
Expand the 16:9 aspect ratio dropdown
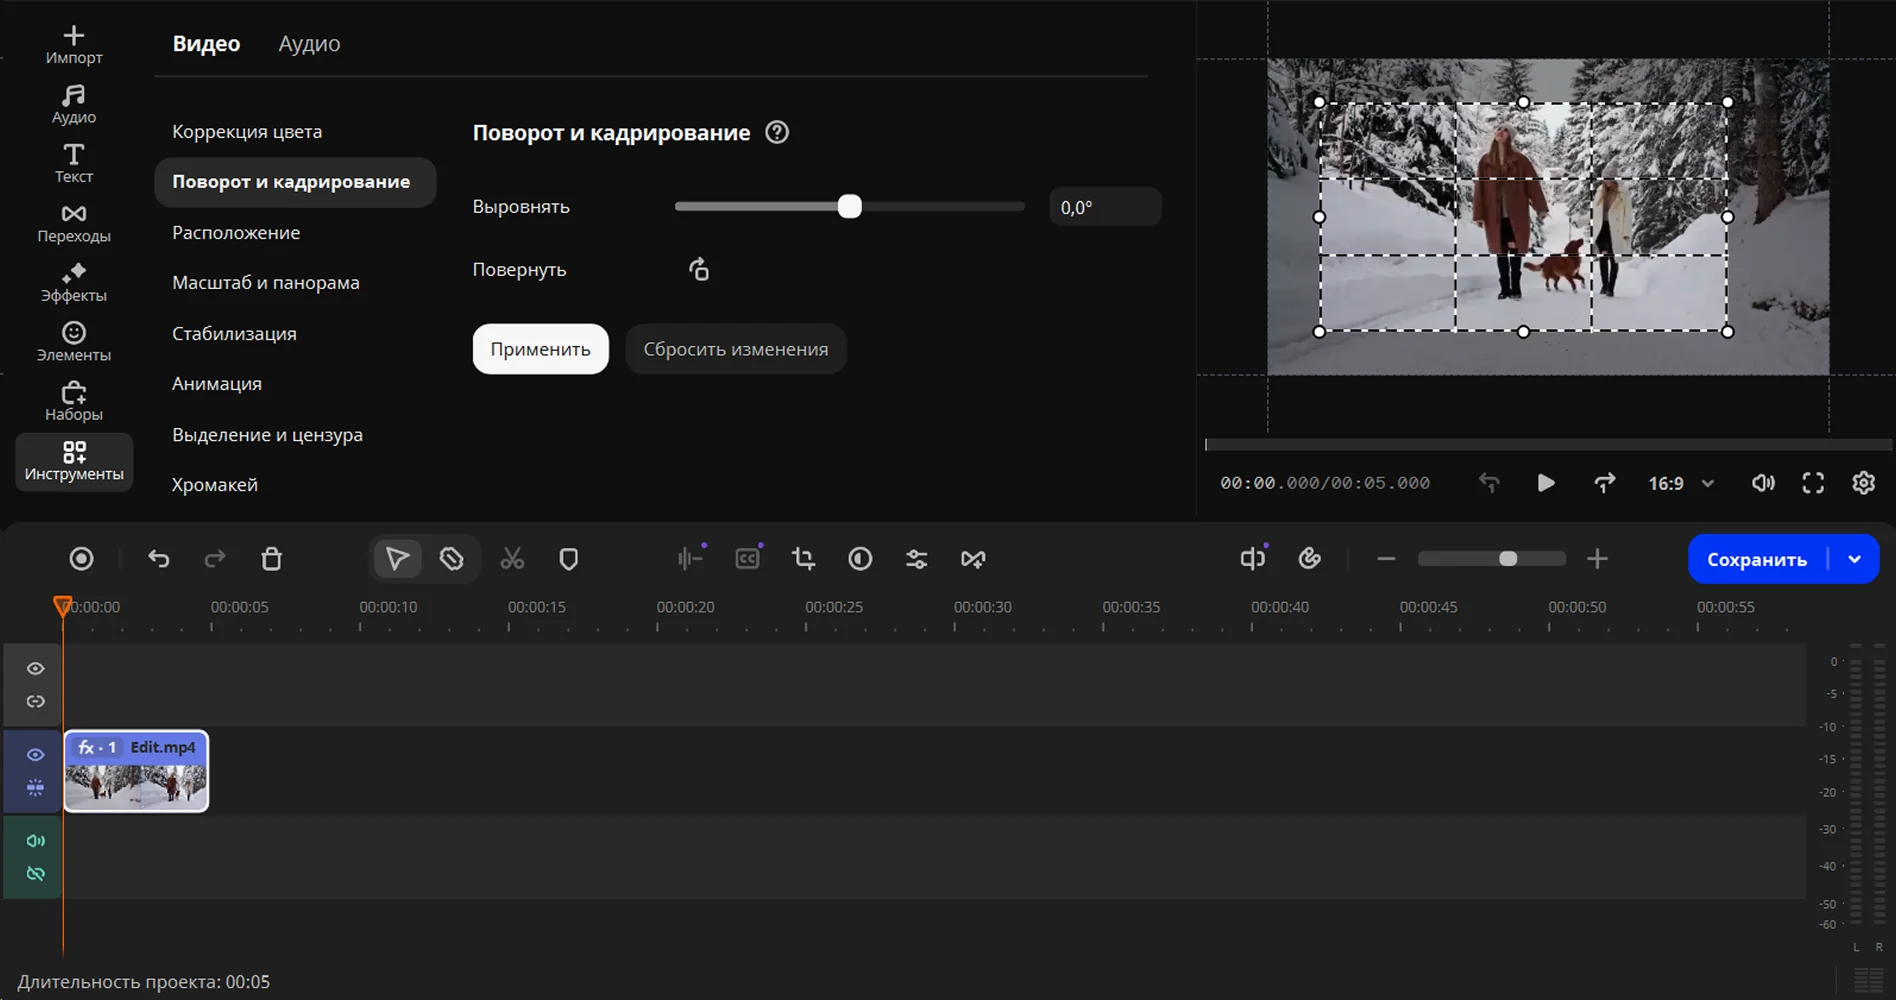(x=1708, y=484)
